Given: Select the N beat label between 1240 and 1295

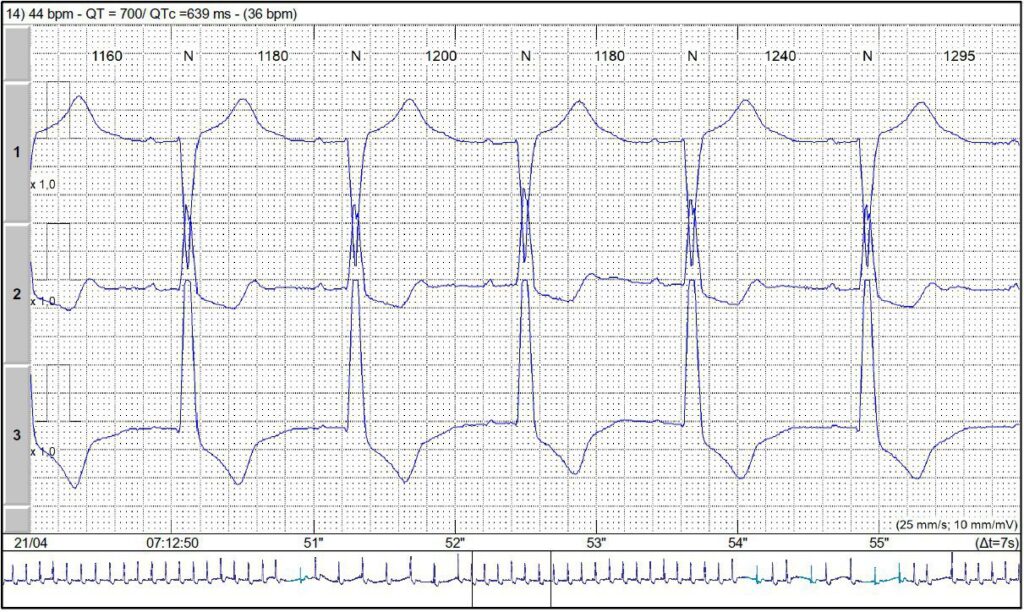Looking at the screenshot, I should point(867,56).
